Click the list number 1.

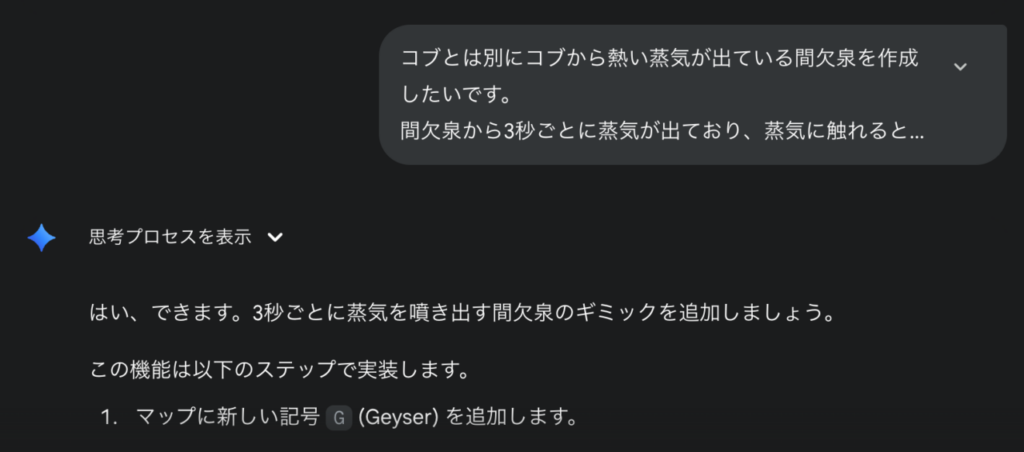[108, 417]
